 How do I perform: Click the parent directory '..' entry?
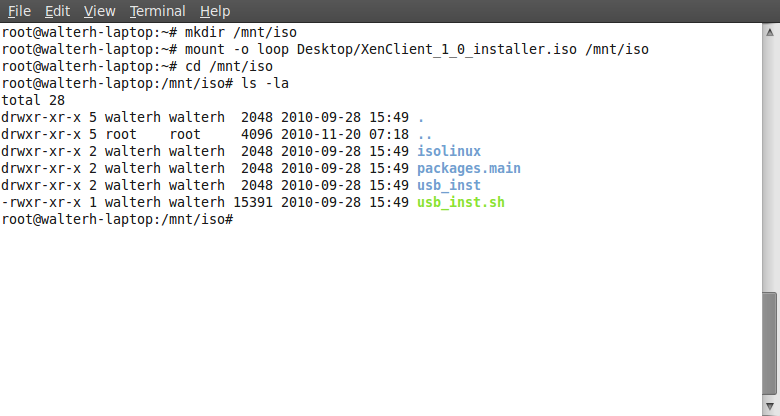click(x=424, y=134)
